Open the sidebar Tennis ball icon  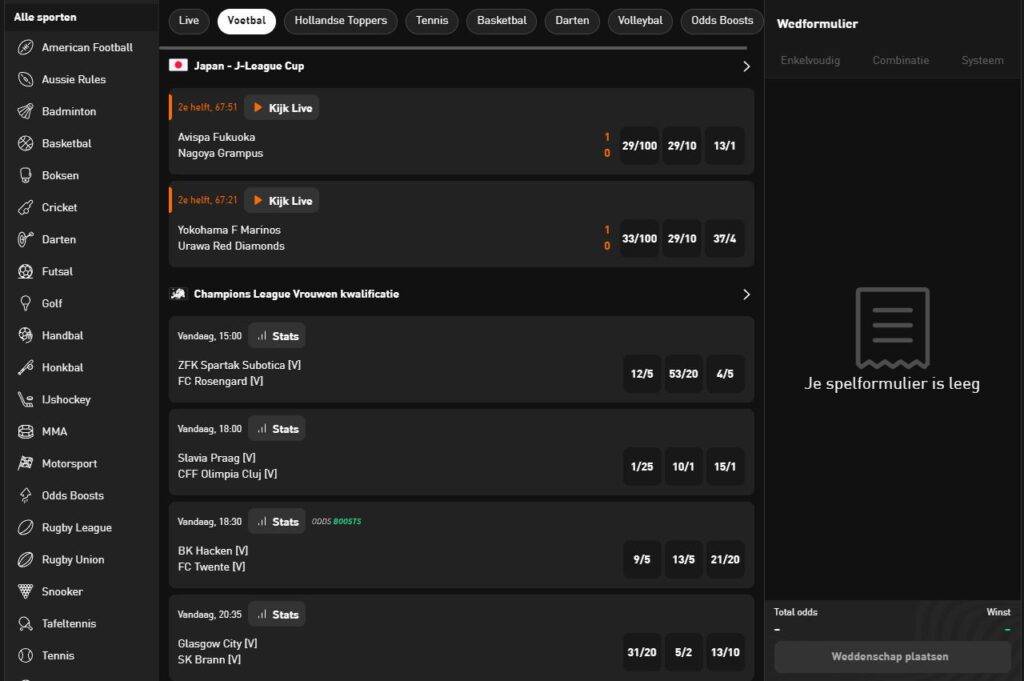point(25,655)
